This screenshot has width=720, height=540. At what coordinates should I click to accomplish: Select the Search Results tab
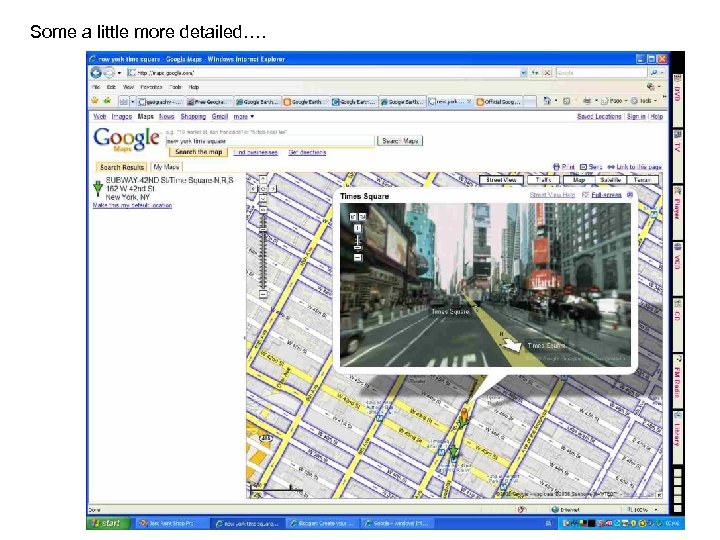click(x=122, y=167)
